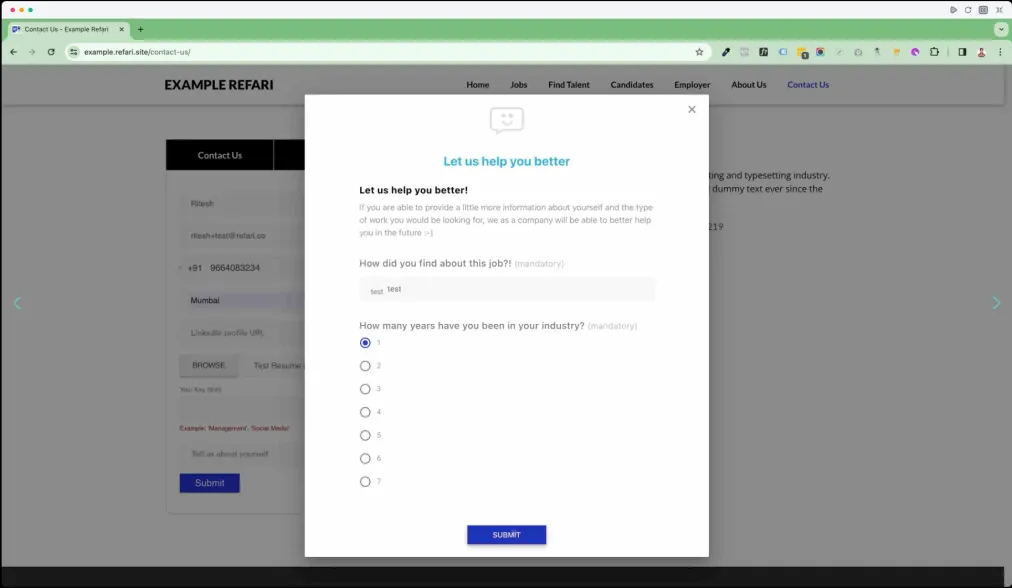The width and height of the screenshot is (1012, 588).
Task: Reload the current page
Action: point(51,52)
